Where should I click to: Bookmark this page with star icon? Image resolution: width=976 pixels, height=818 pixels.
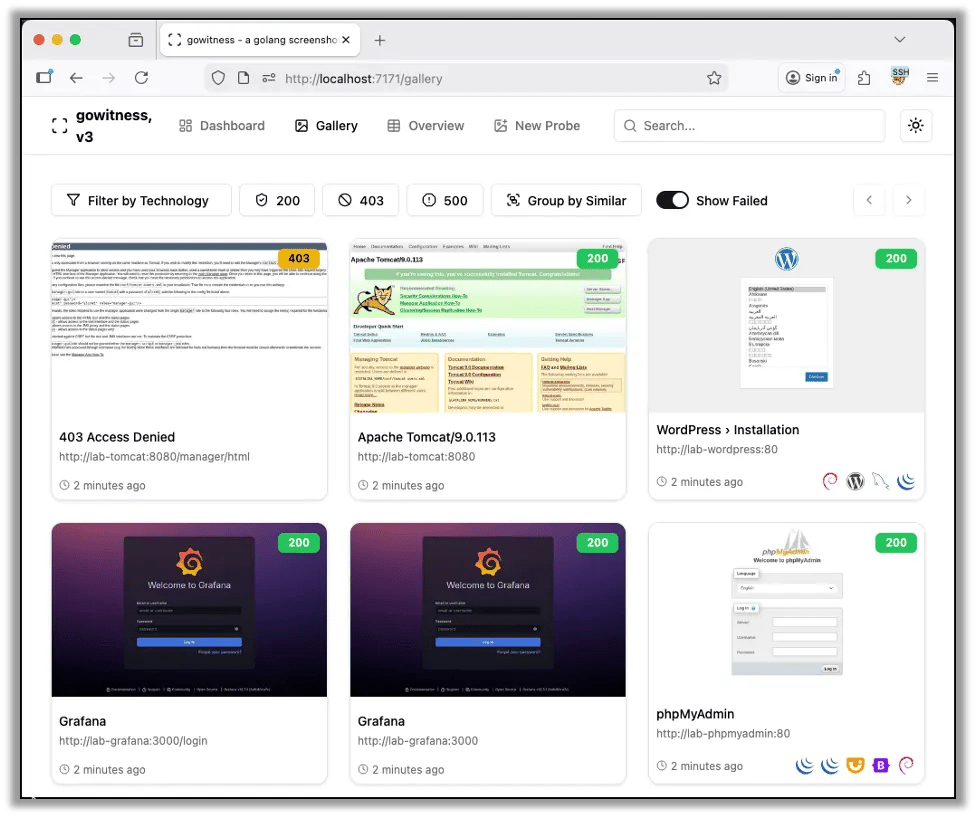click(714, 78)
